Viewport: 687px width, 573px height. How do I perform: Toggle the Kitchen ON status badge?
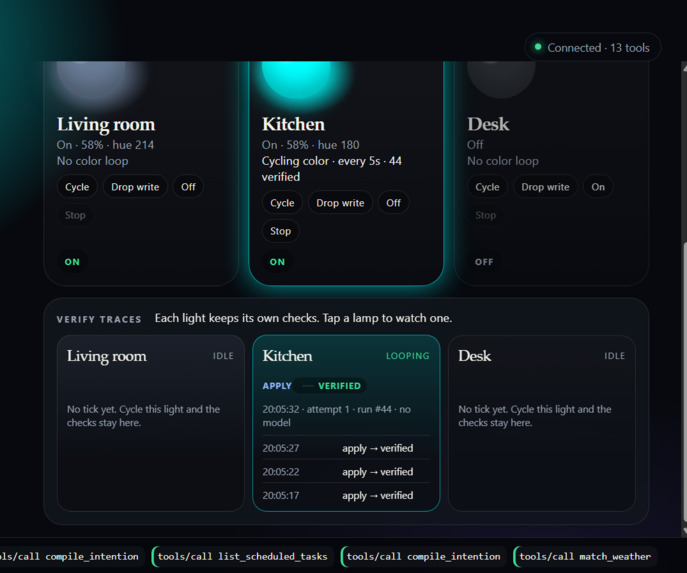click(277, 262)
